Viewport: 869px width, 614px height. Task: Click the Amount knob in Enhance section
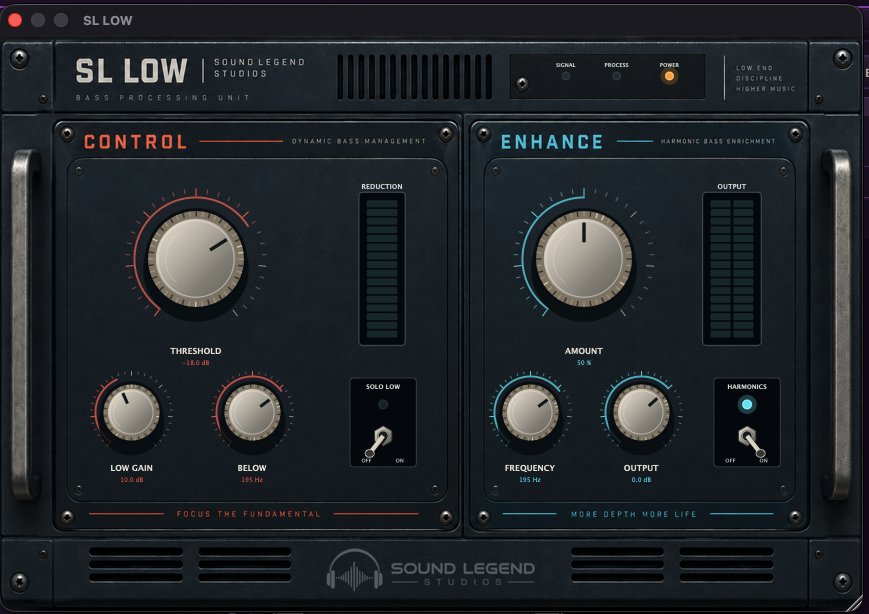pos(584,259)
